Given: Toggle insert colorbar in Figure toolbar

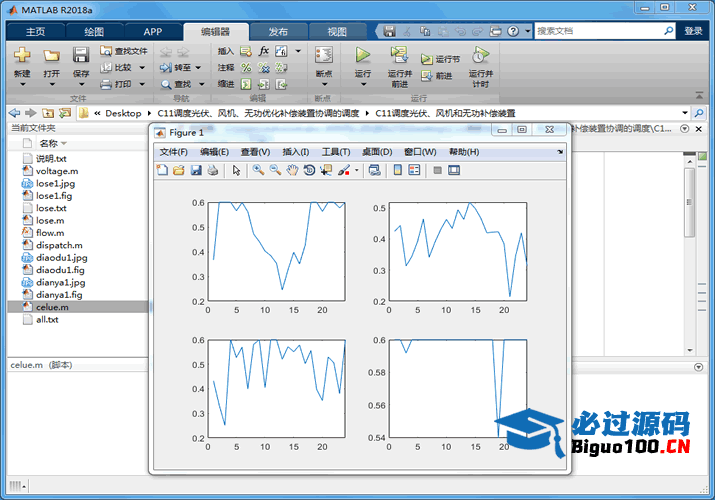Looking at the screenshot, I should pos(398,171).
